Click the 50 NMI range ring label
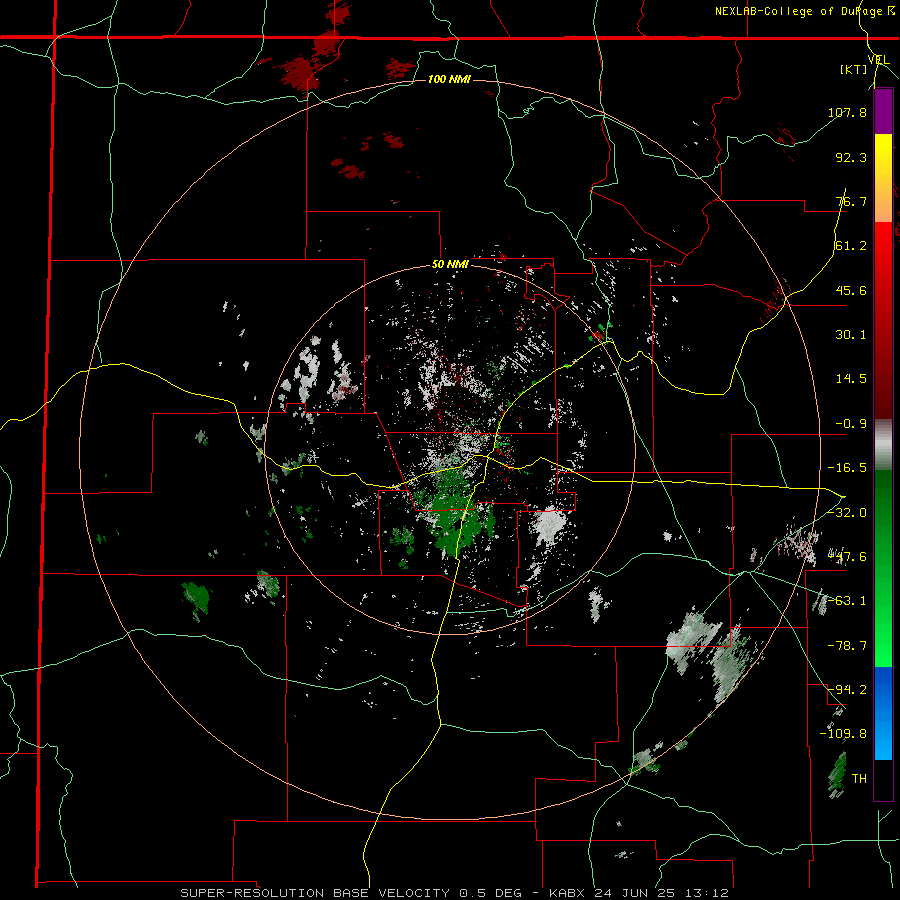 [x=451, y=265]
